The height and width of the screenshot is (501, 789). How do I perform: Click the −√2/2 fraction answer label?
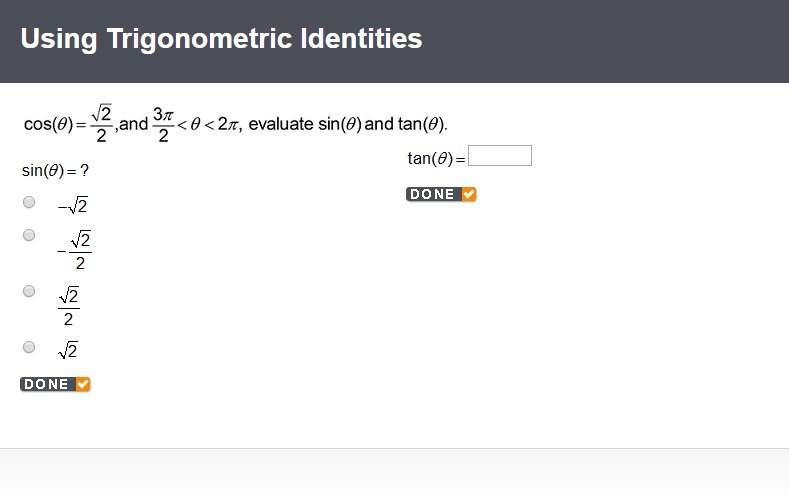pyautogui.click(x=77, y=250)
